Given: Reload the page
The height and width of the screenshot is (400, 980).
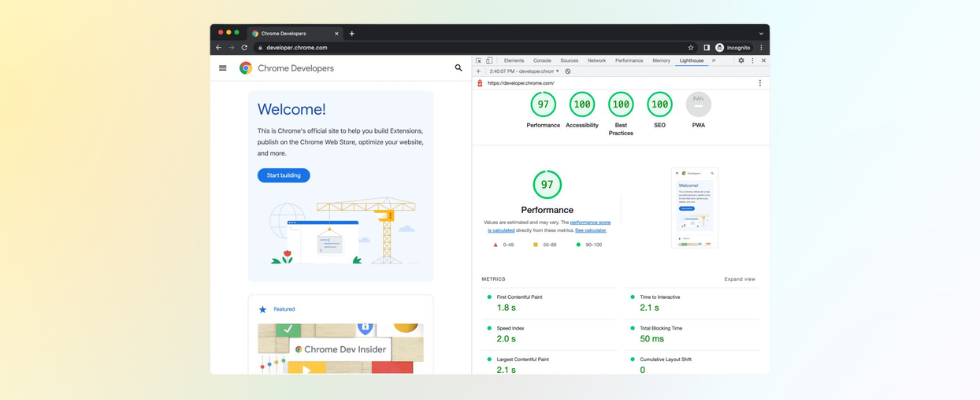Looking at the screenshot, I should pos(244,48).
